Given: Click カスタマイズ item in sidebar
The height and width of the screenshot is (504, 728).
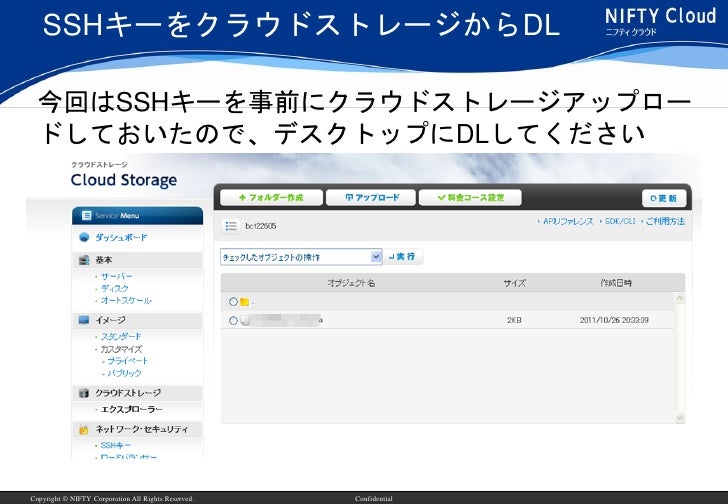Looking at the screenshot, I should point(121,349).
